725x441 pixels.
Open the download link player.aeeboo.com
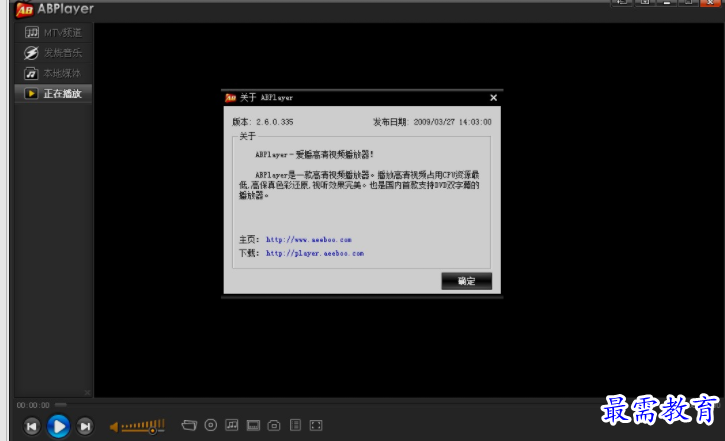pyautogui.click(x=314, y=254)
